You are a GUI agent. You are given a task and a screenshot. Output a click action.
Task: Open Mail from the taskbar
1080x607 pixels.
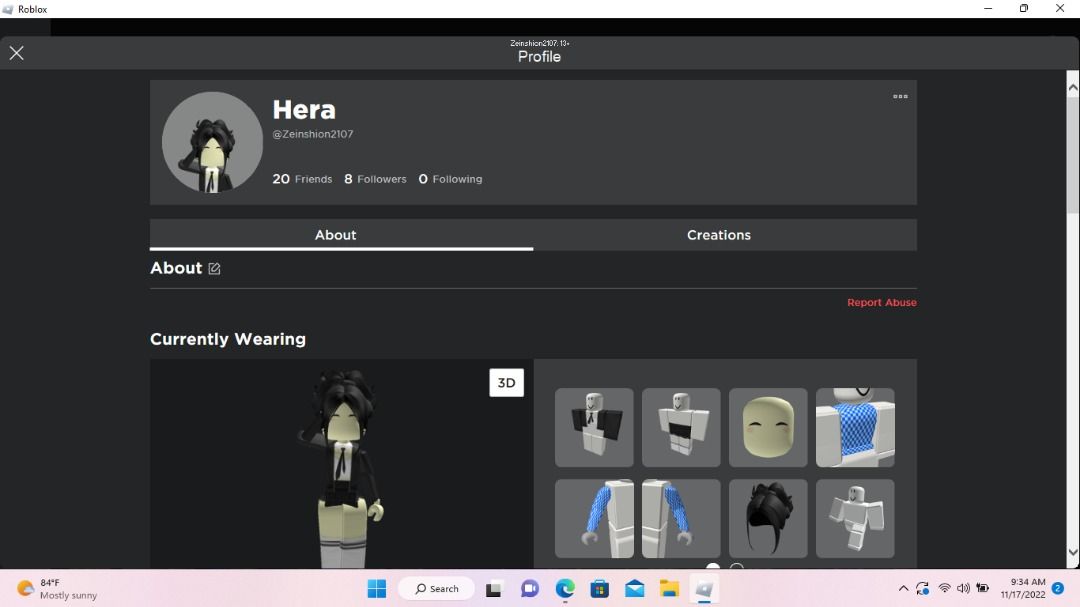[634, 588]
